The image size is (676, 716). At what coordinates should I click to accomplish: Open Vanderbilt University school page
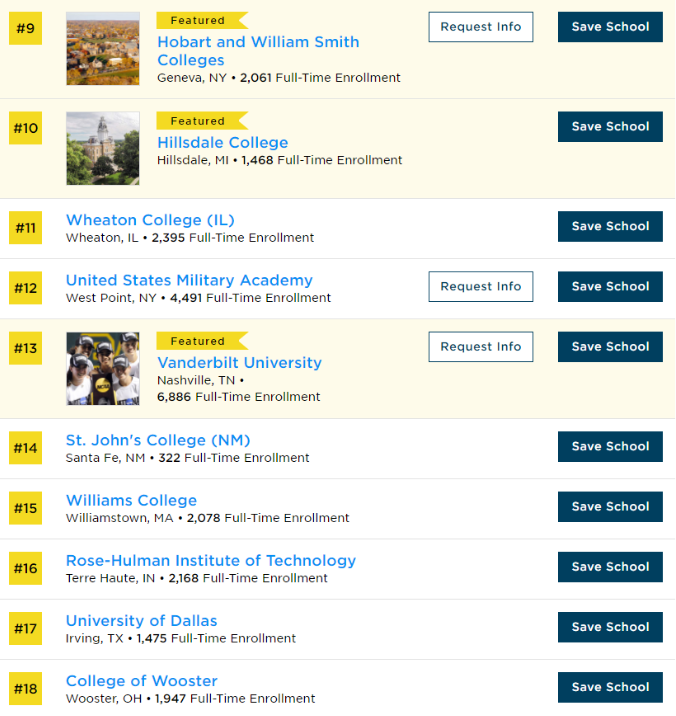239,363
